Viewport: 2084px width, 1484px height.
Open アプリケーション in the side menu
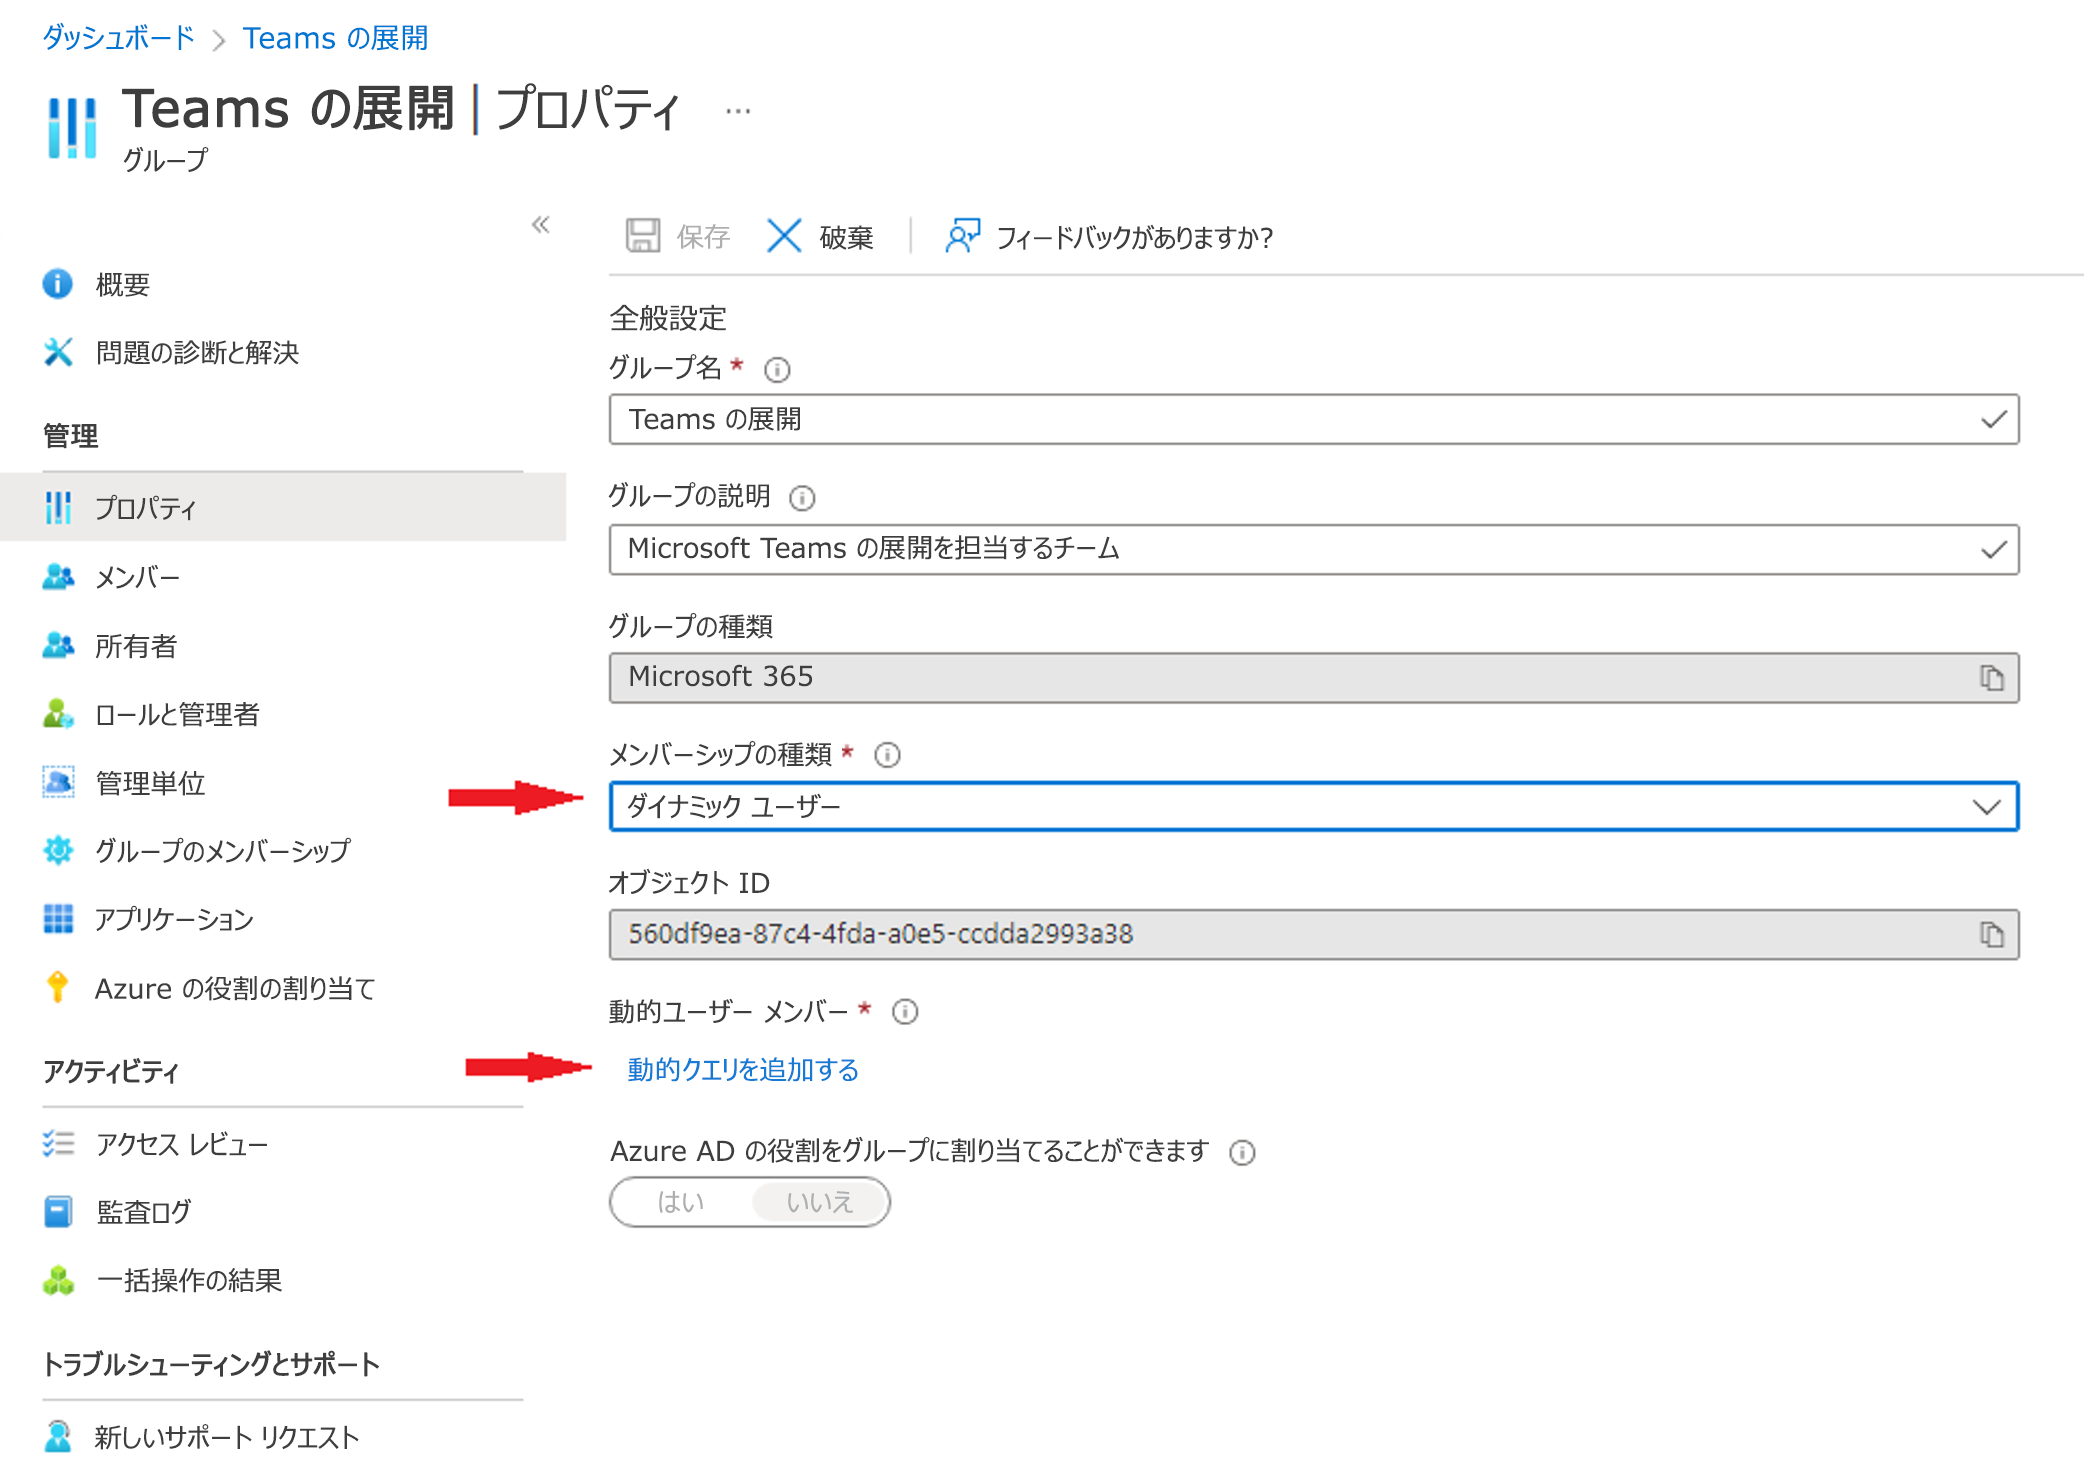(x=174, y=918)
